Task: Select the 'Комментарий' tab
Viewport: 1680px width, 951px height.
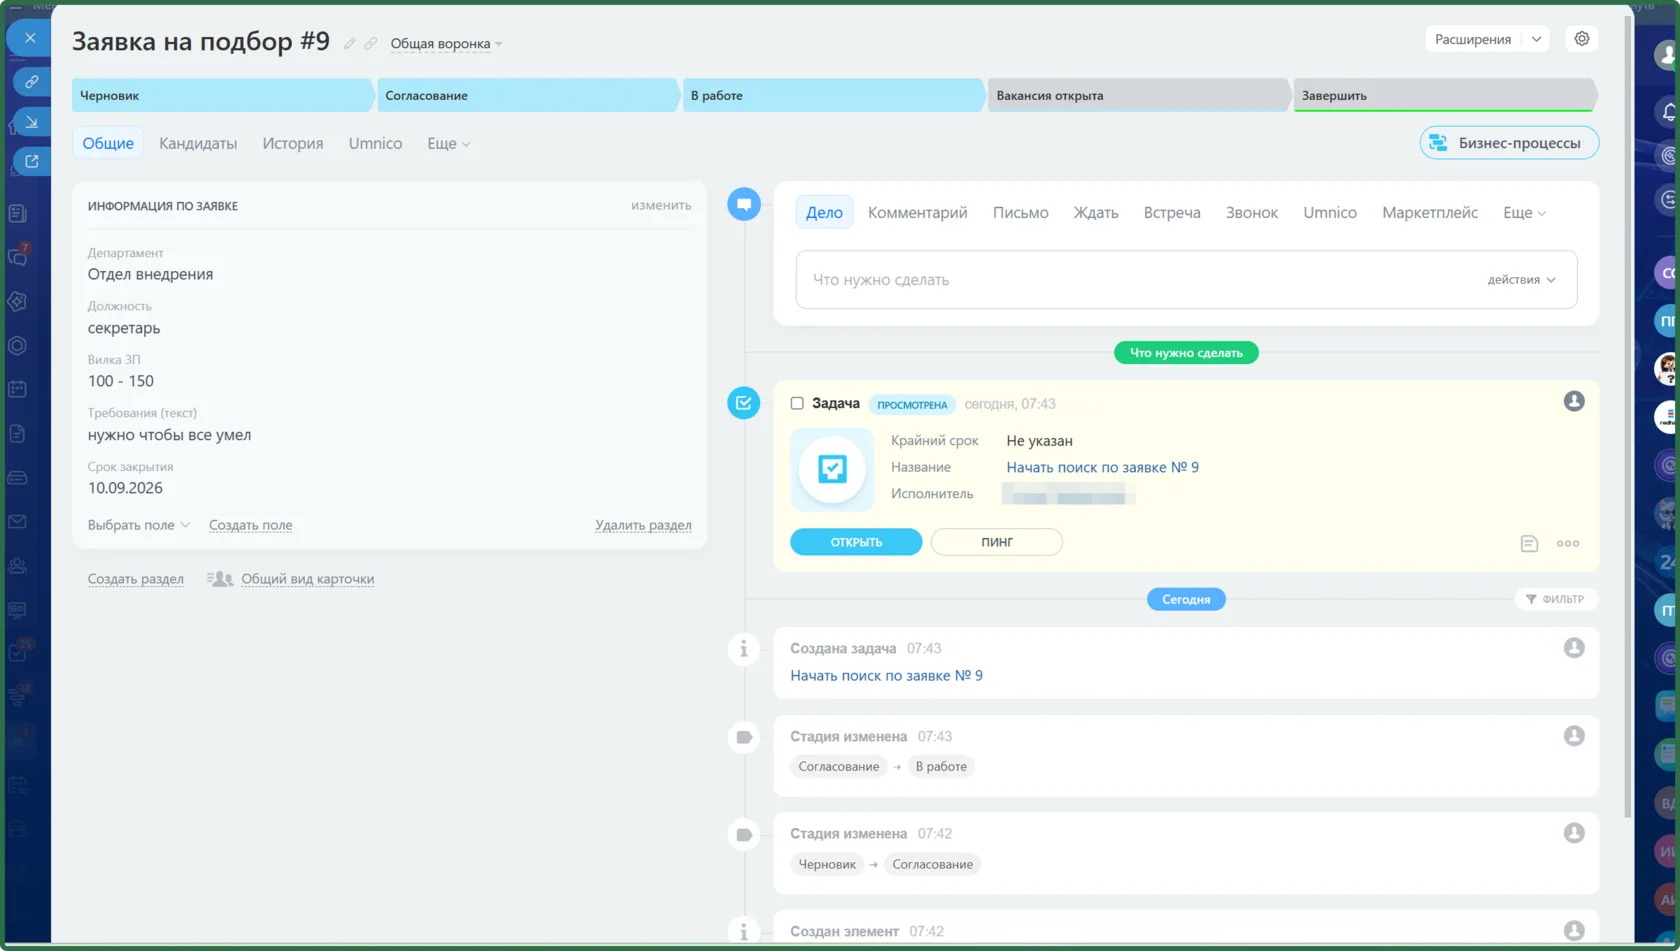Action: (918, 213)
